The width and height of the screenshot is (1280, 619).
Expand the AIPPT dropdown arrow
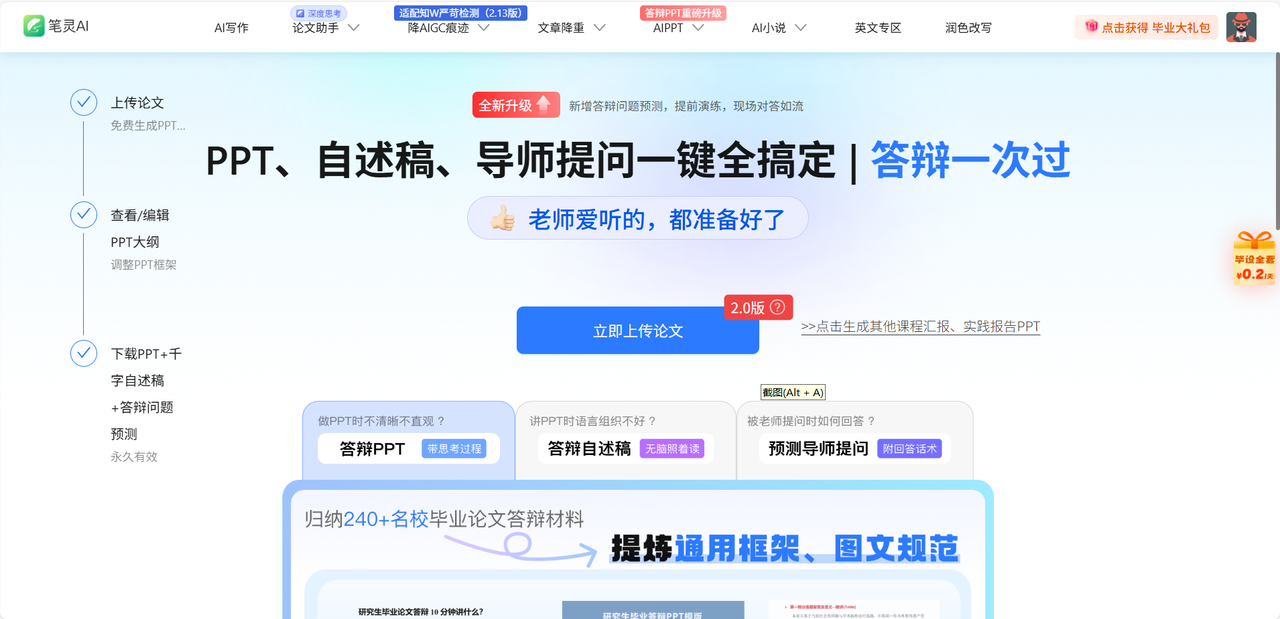(698, 28)
